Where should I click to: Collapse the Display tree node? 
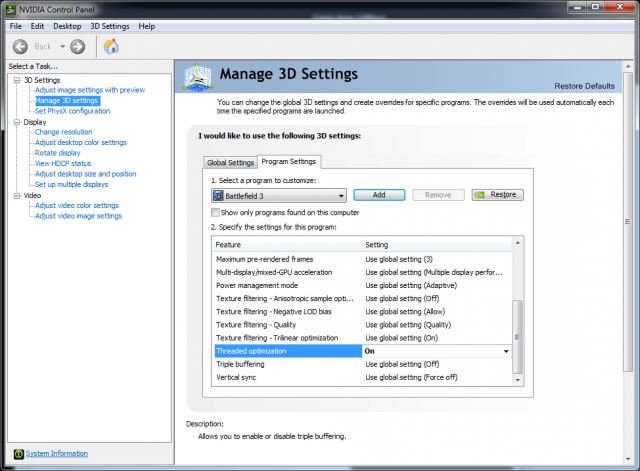(x=17, y=122)
